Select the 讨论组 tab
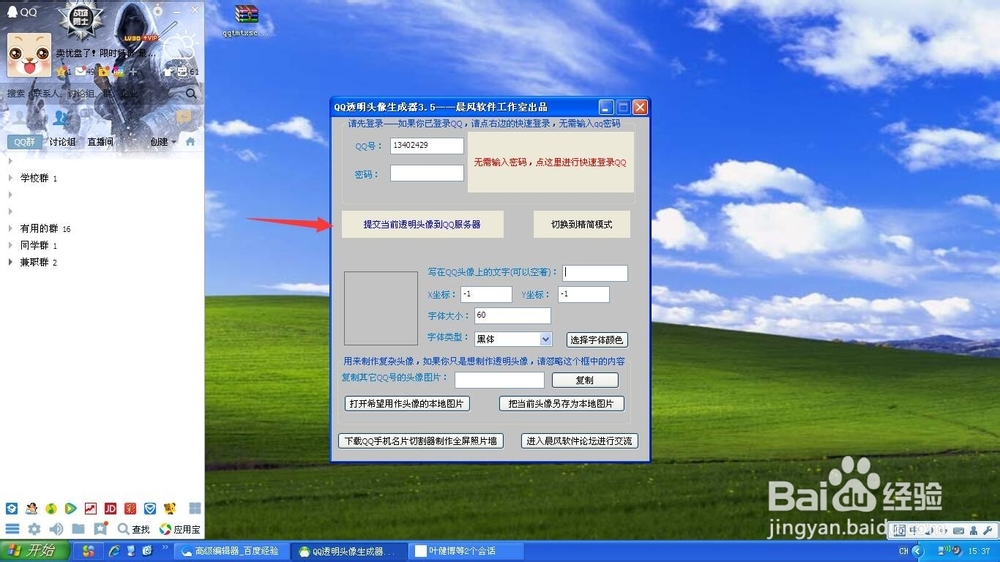The width and height of the screenshot is (1000, 562). pos(62,142)
